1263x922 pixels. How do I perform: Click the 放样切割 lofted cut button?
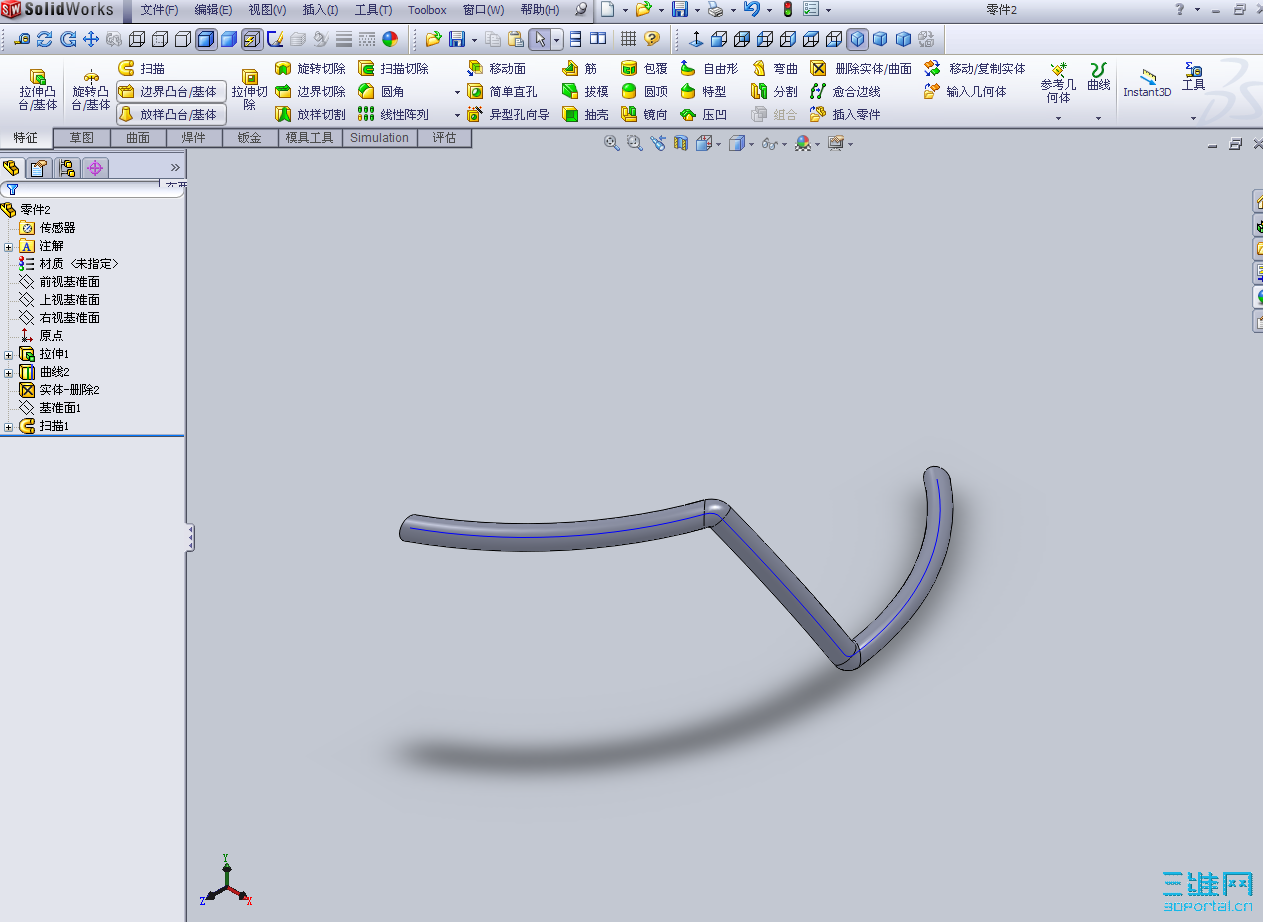(310, 114)
